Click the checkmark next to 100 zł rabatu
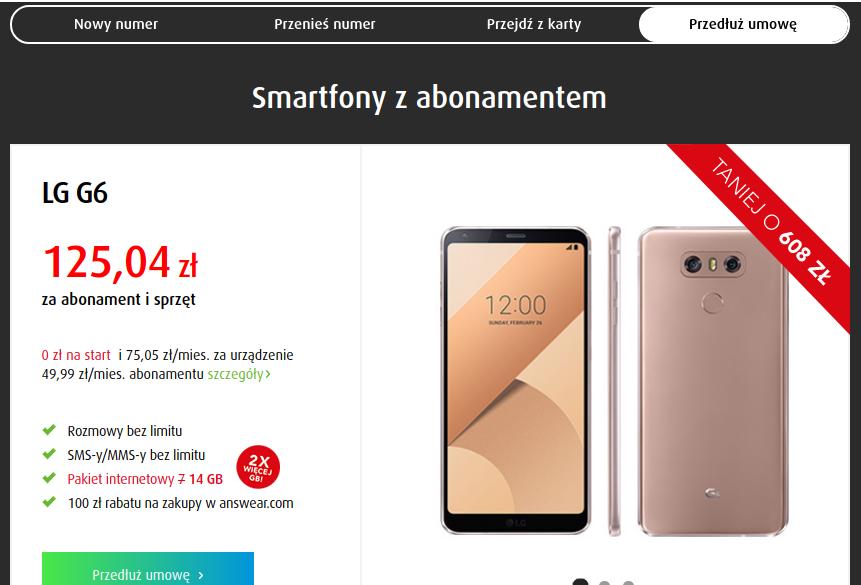 pos(49,502)
